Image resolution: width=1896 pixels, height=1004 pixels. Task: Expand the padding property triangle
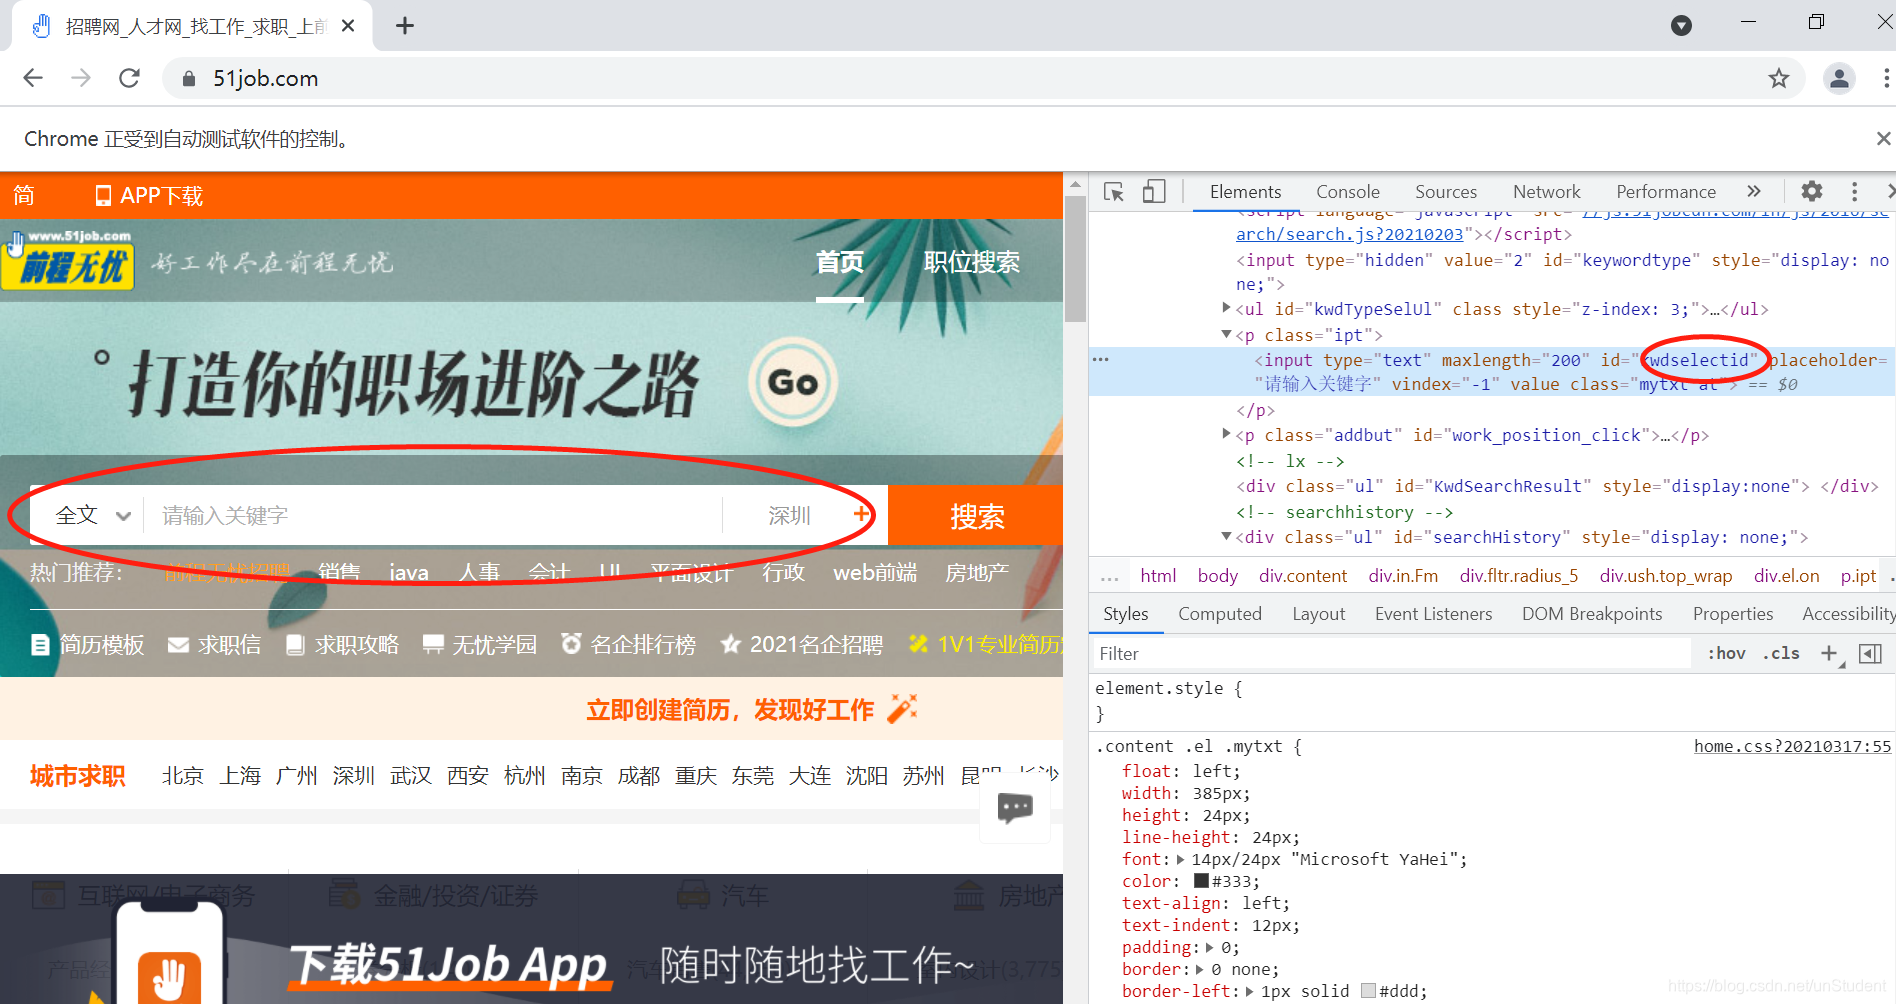tap(1209, 947)
